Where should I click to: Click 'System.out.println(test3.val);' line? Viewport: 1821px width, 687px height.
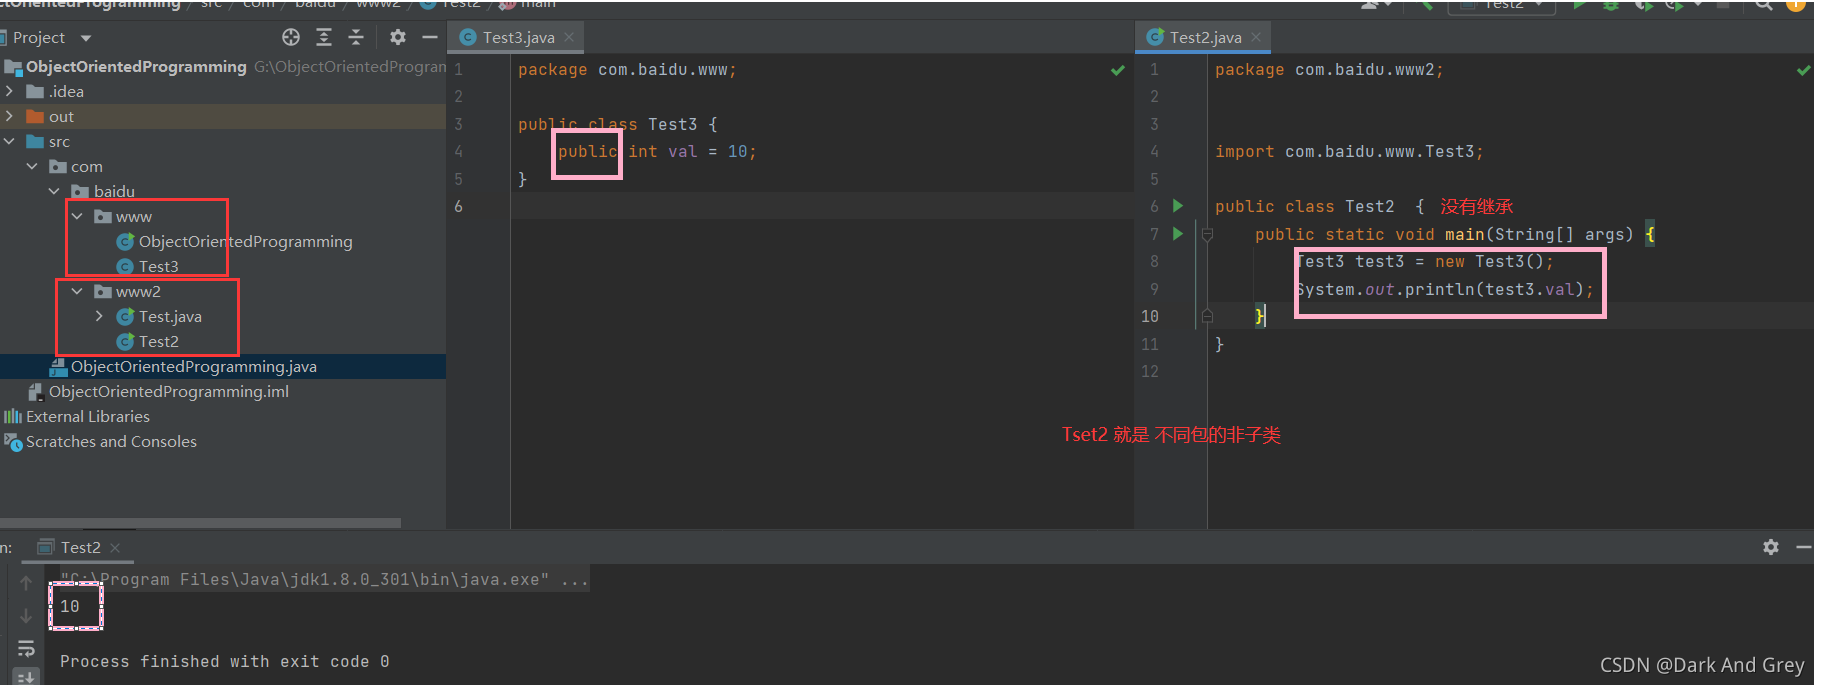point(1445,290)
